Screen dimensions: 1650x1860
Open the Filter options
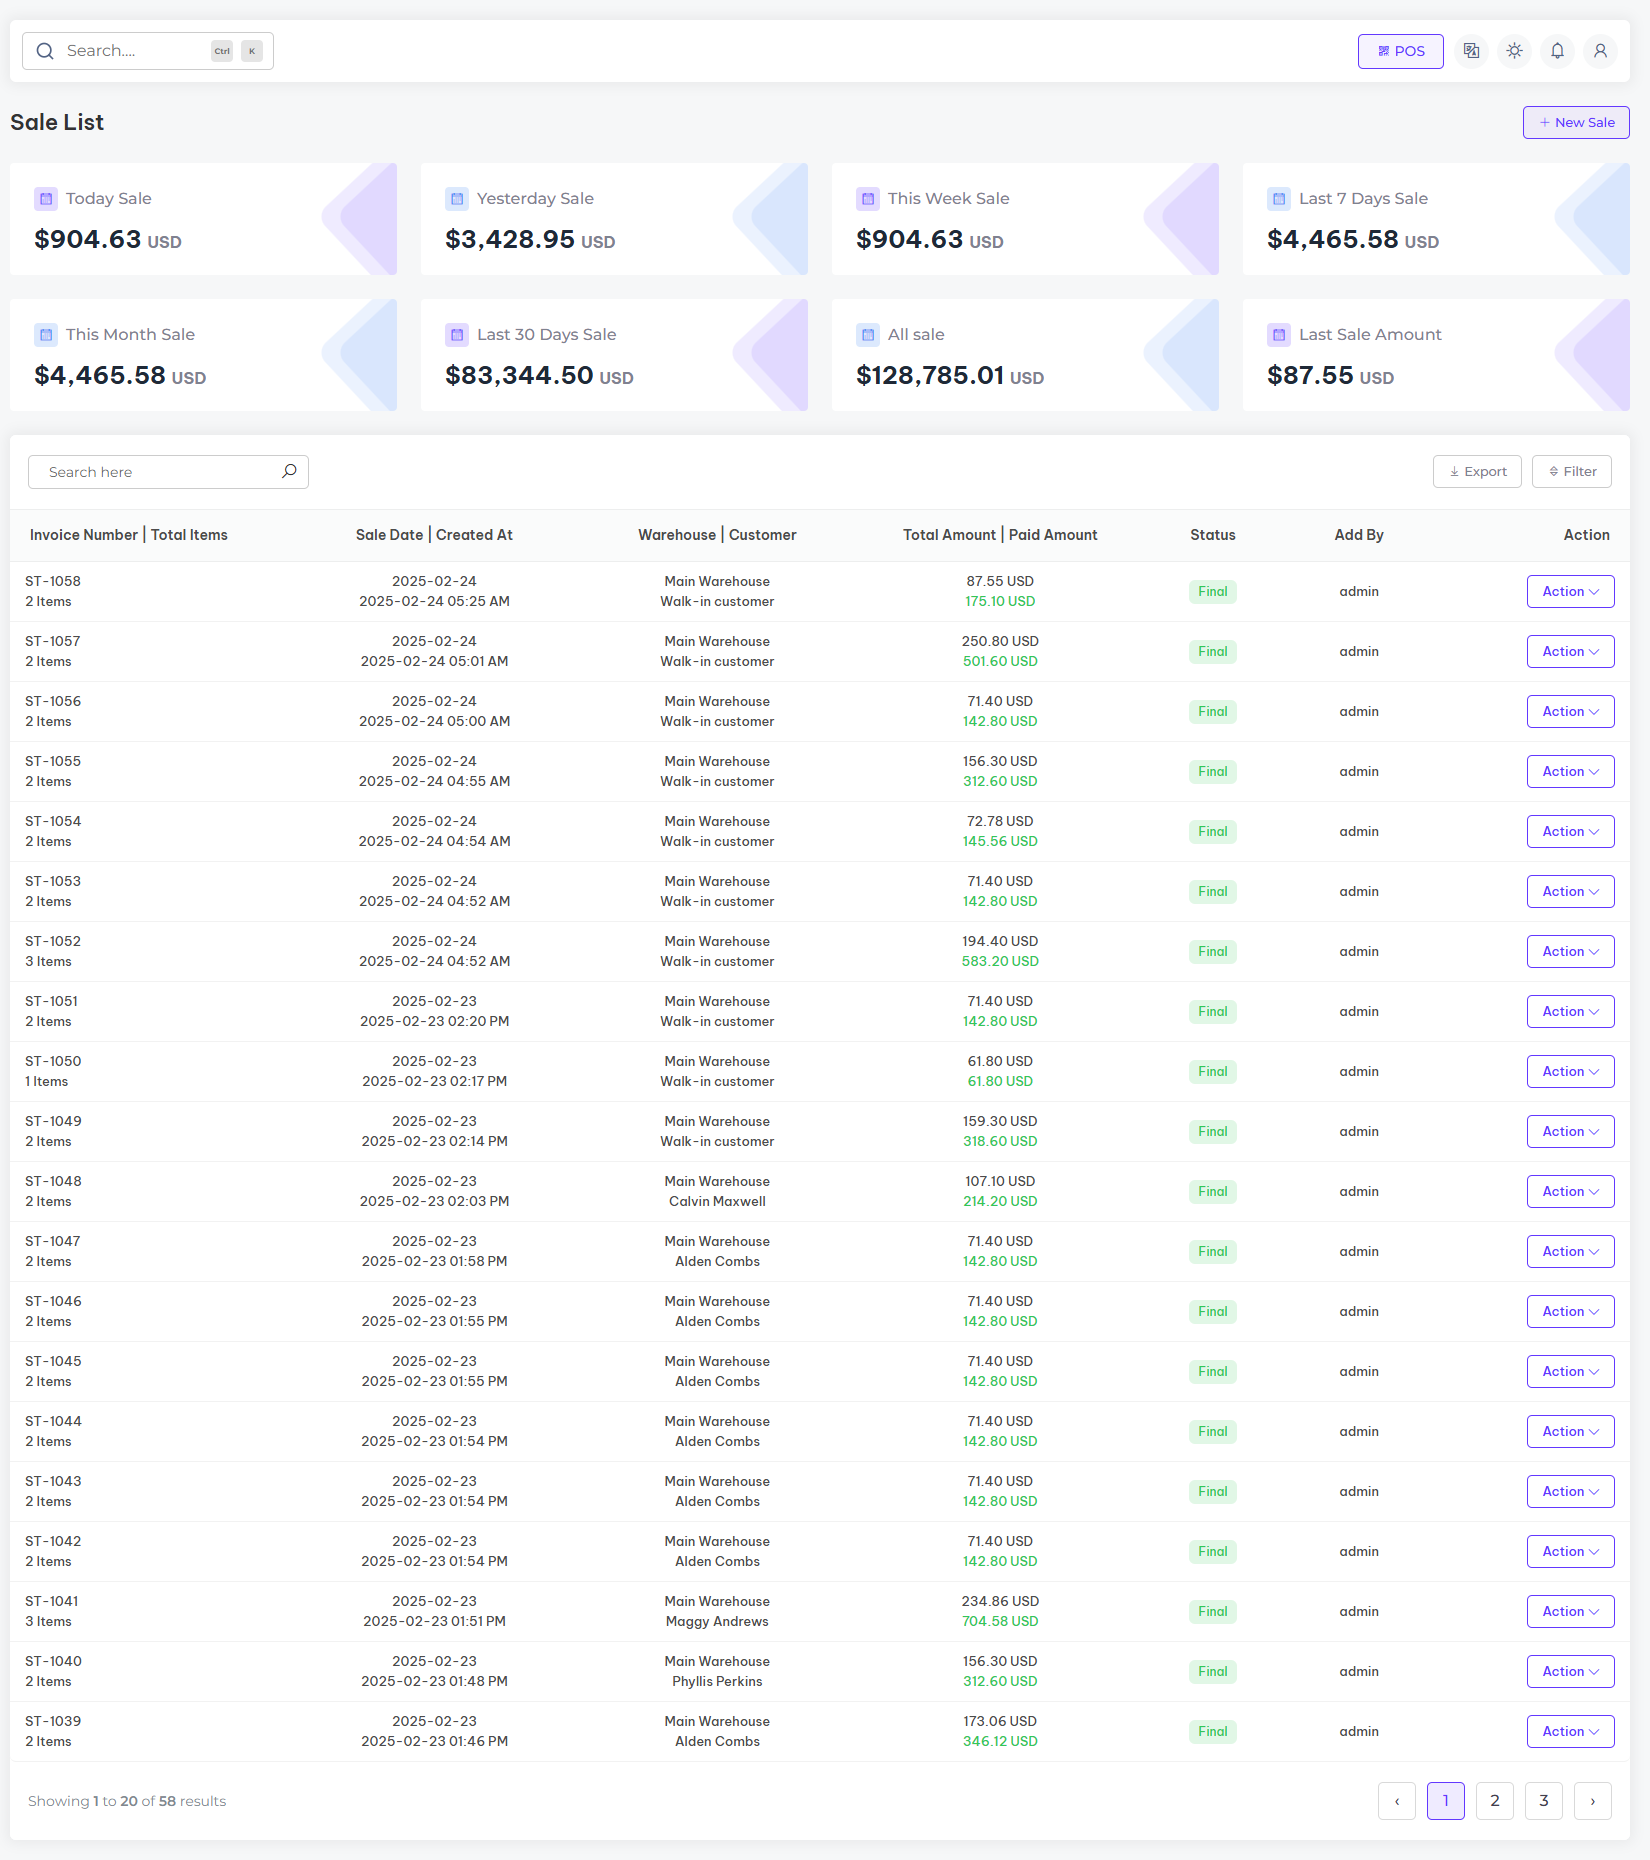tap(1571, 472)
